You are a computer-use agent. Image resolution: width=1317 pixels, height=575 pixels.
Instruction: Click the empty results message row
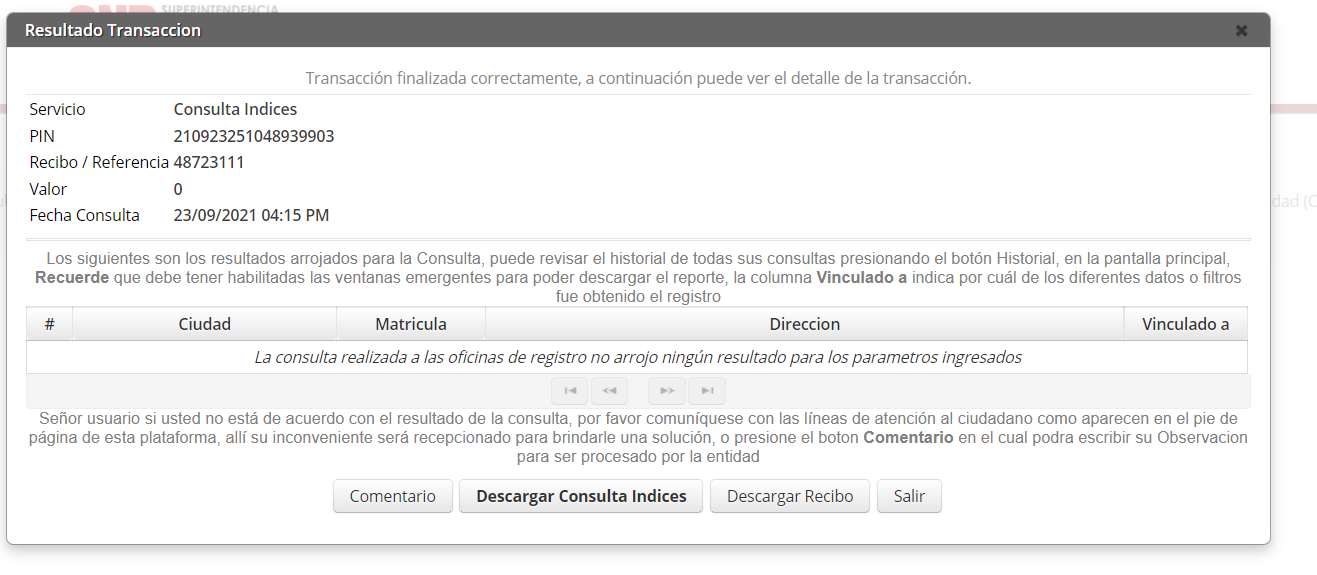click(x=637, y=357)
